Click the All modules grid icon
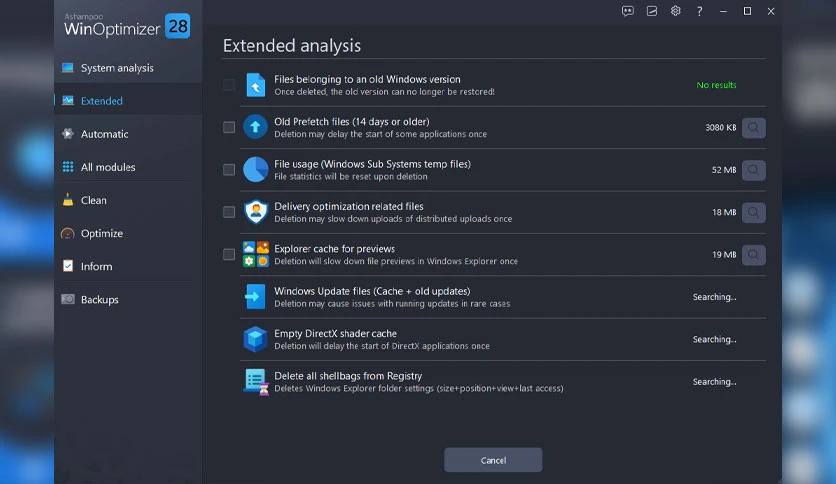836x484 pixels. (68, 167)
